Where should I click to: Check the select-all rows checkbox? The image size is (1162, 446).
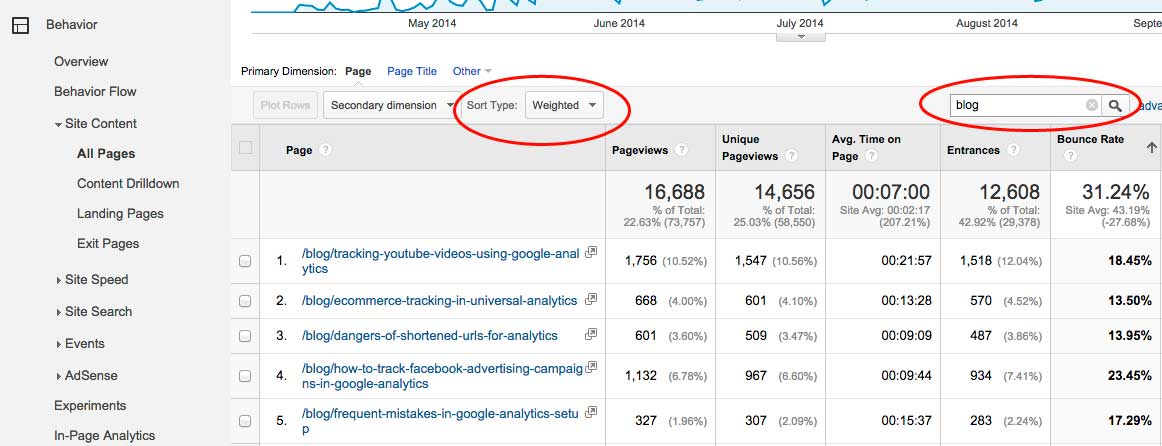pos(246,149)
